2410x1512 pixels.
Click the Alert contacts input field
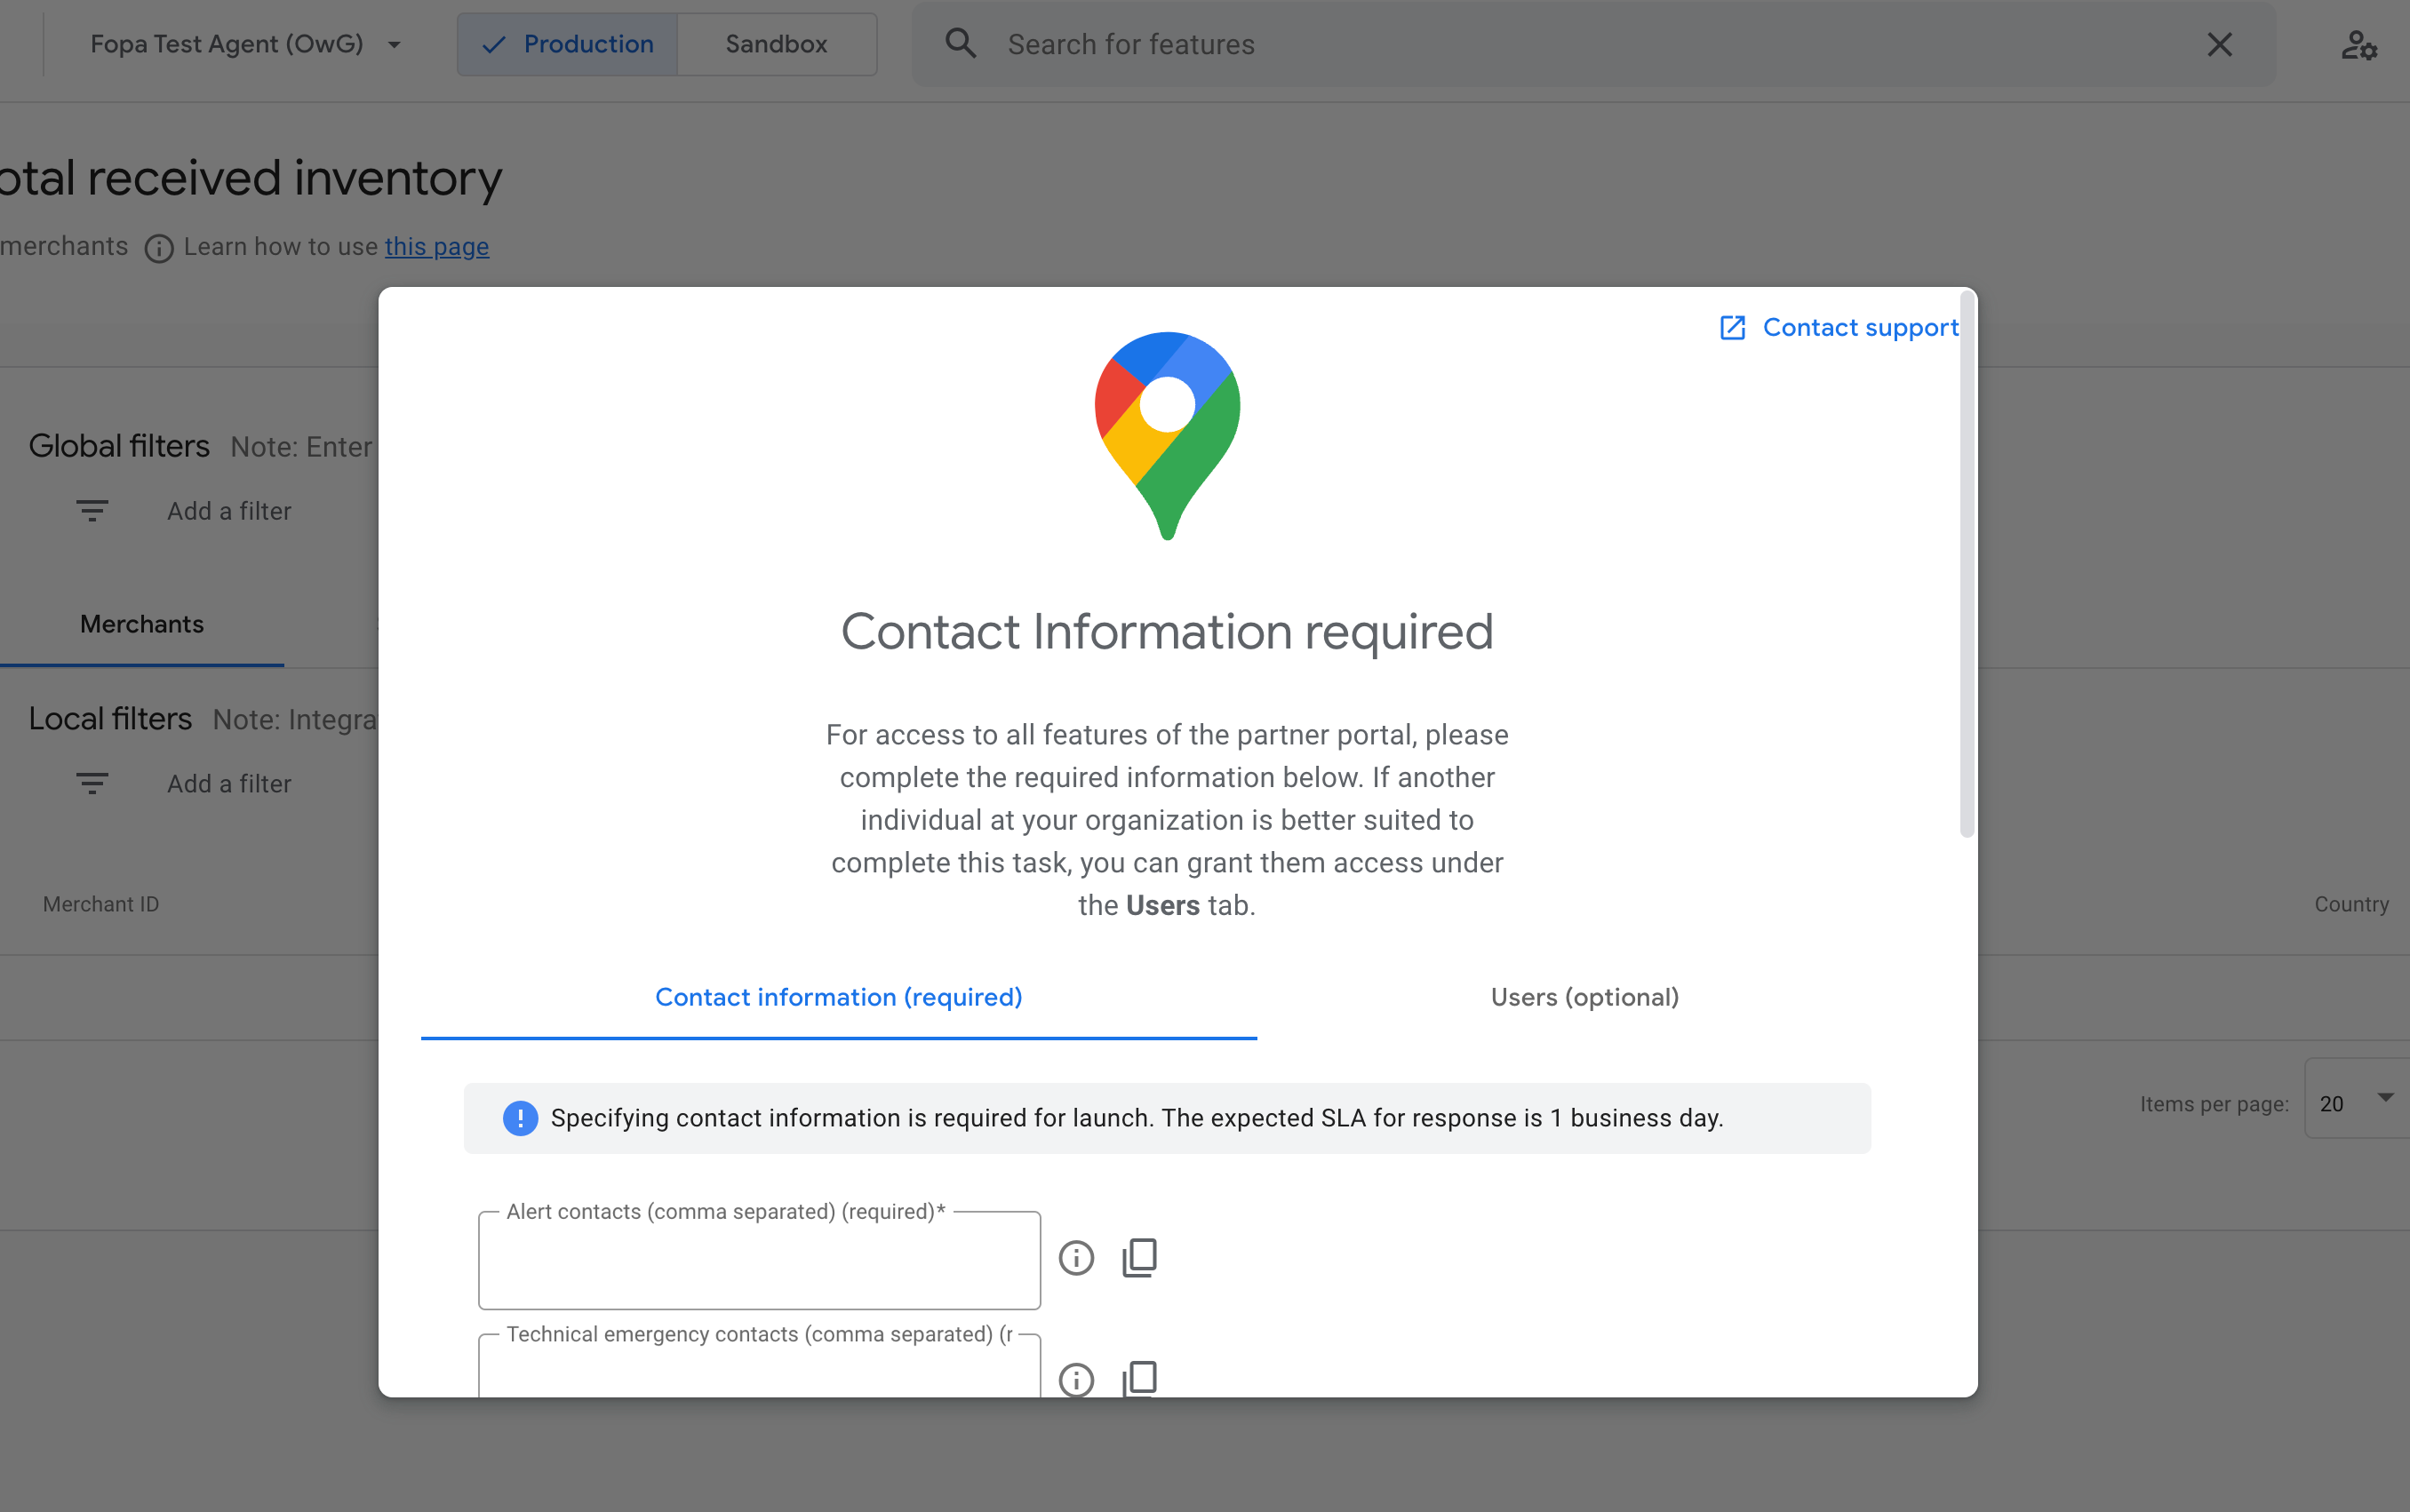(x=758, y=1258)
